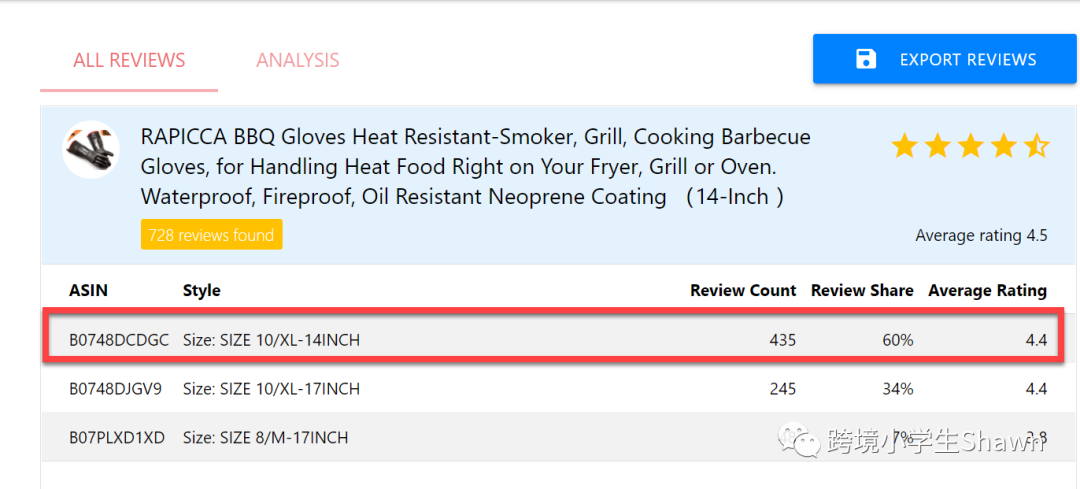Screen dimensions: 1080x489
Task: Switch to the ALL REVIEWS tab
Action: (129, 60)
